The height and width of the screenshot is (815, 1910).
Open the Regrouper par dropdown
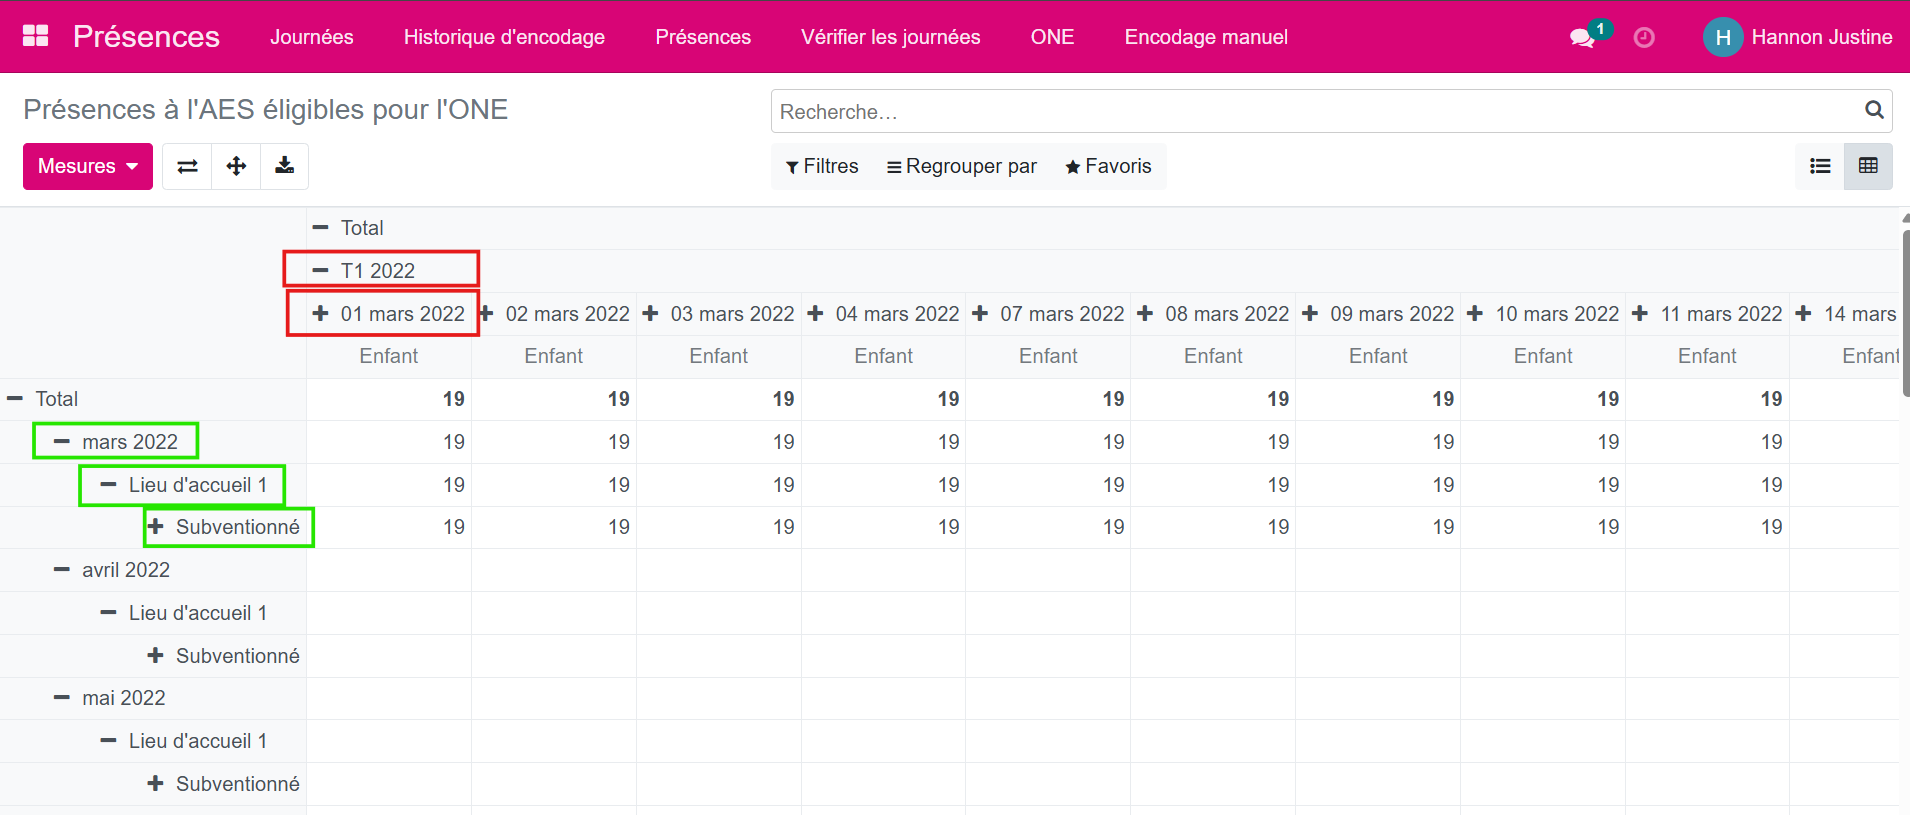point(961,166)
